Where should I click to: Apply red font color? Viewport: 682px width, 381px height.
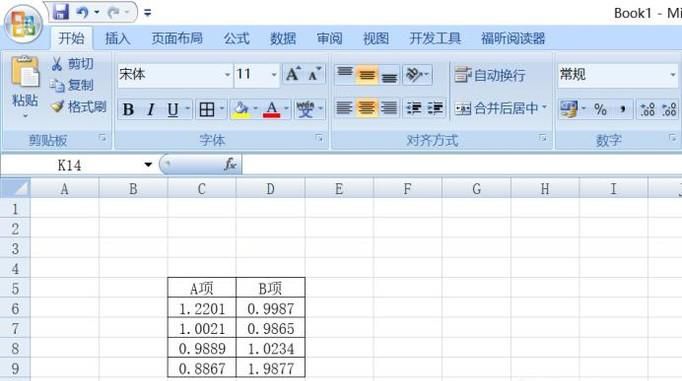pyautogui.click(x=271, y=110)
